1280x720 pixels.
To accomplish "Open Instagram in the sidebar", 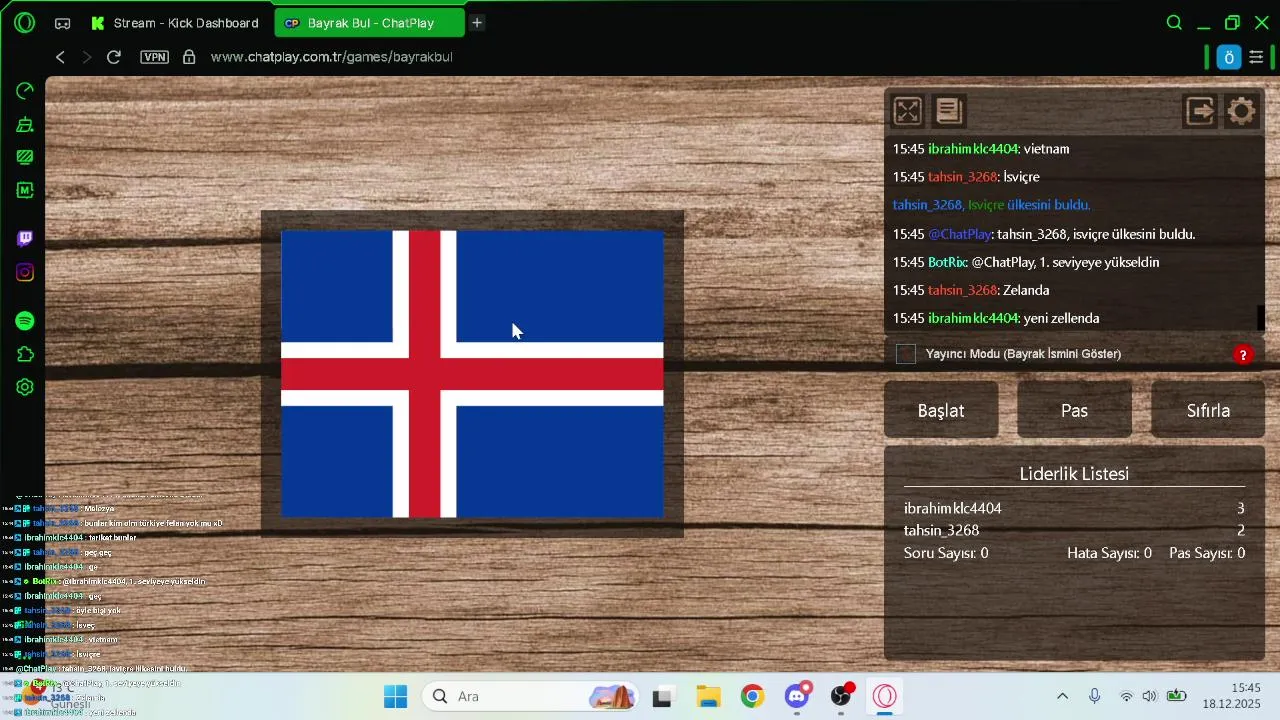I will pyautogui.click(x=25, y=272).
